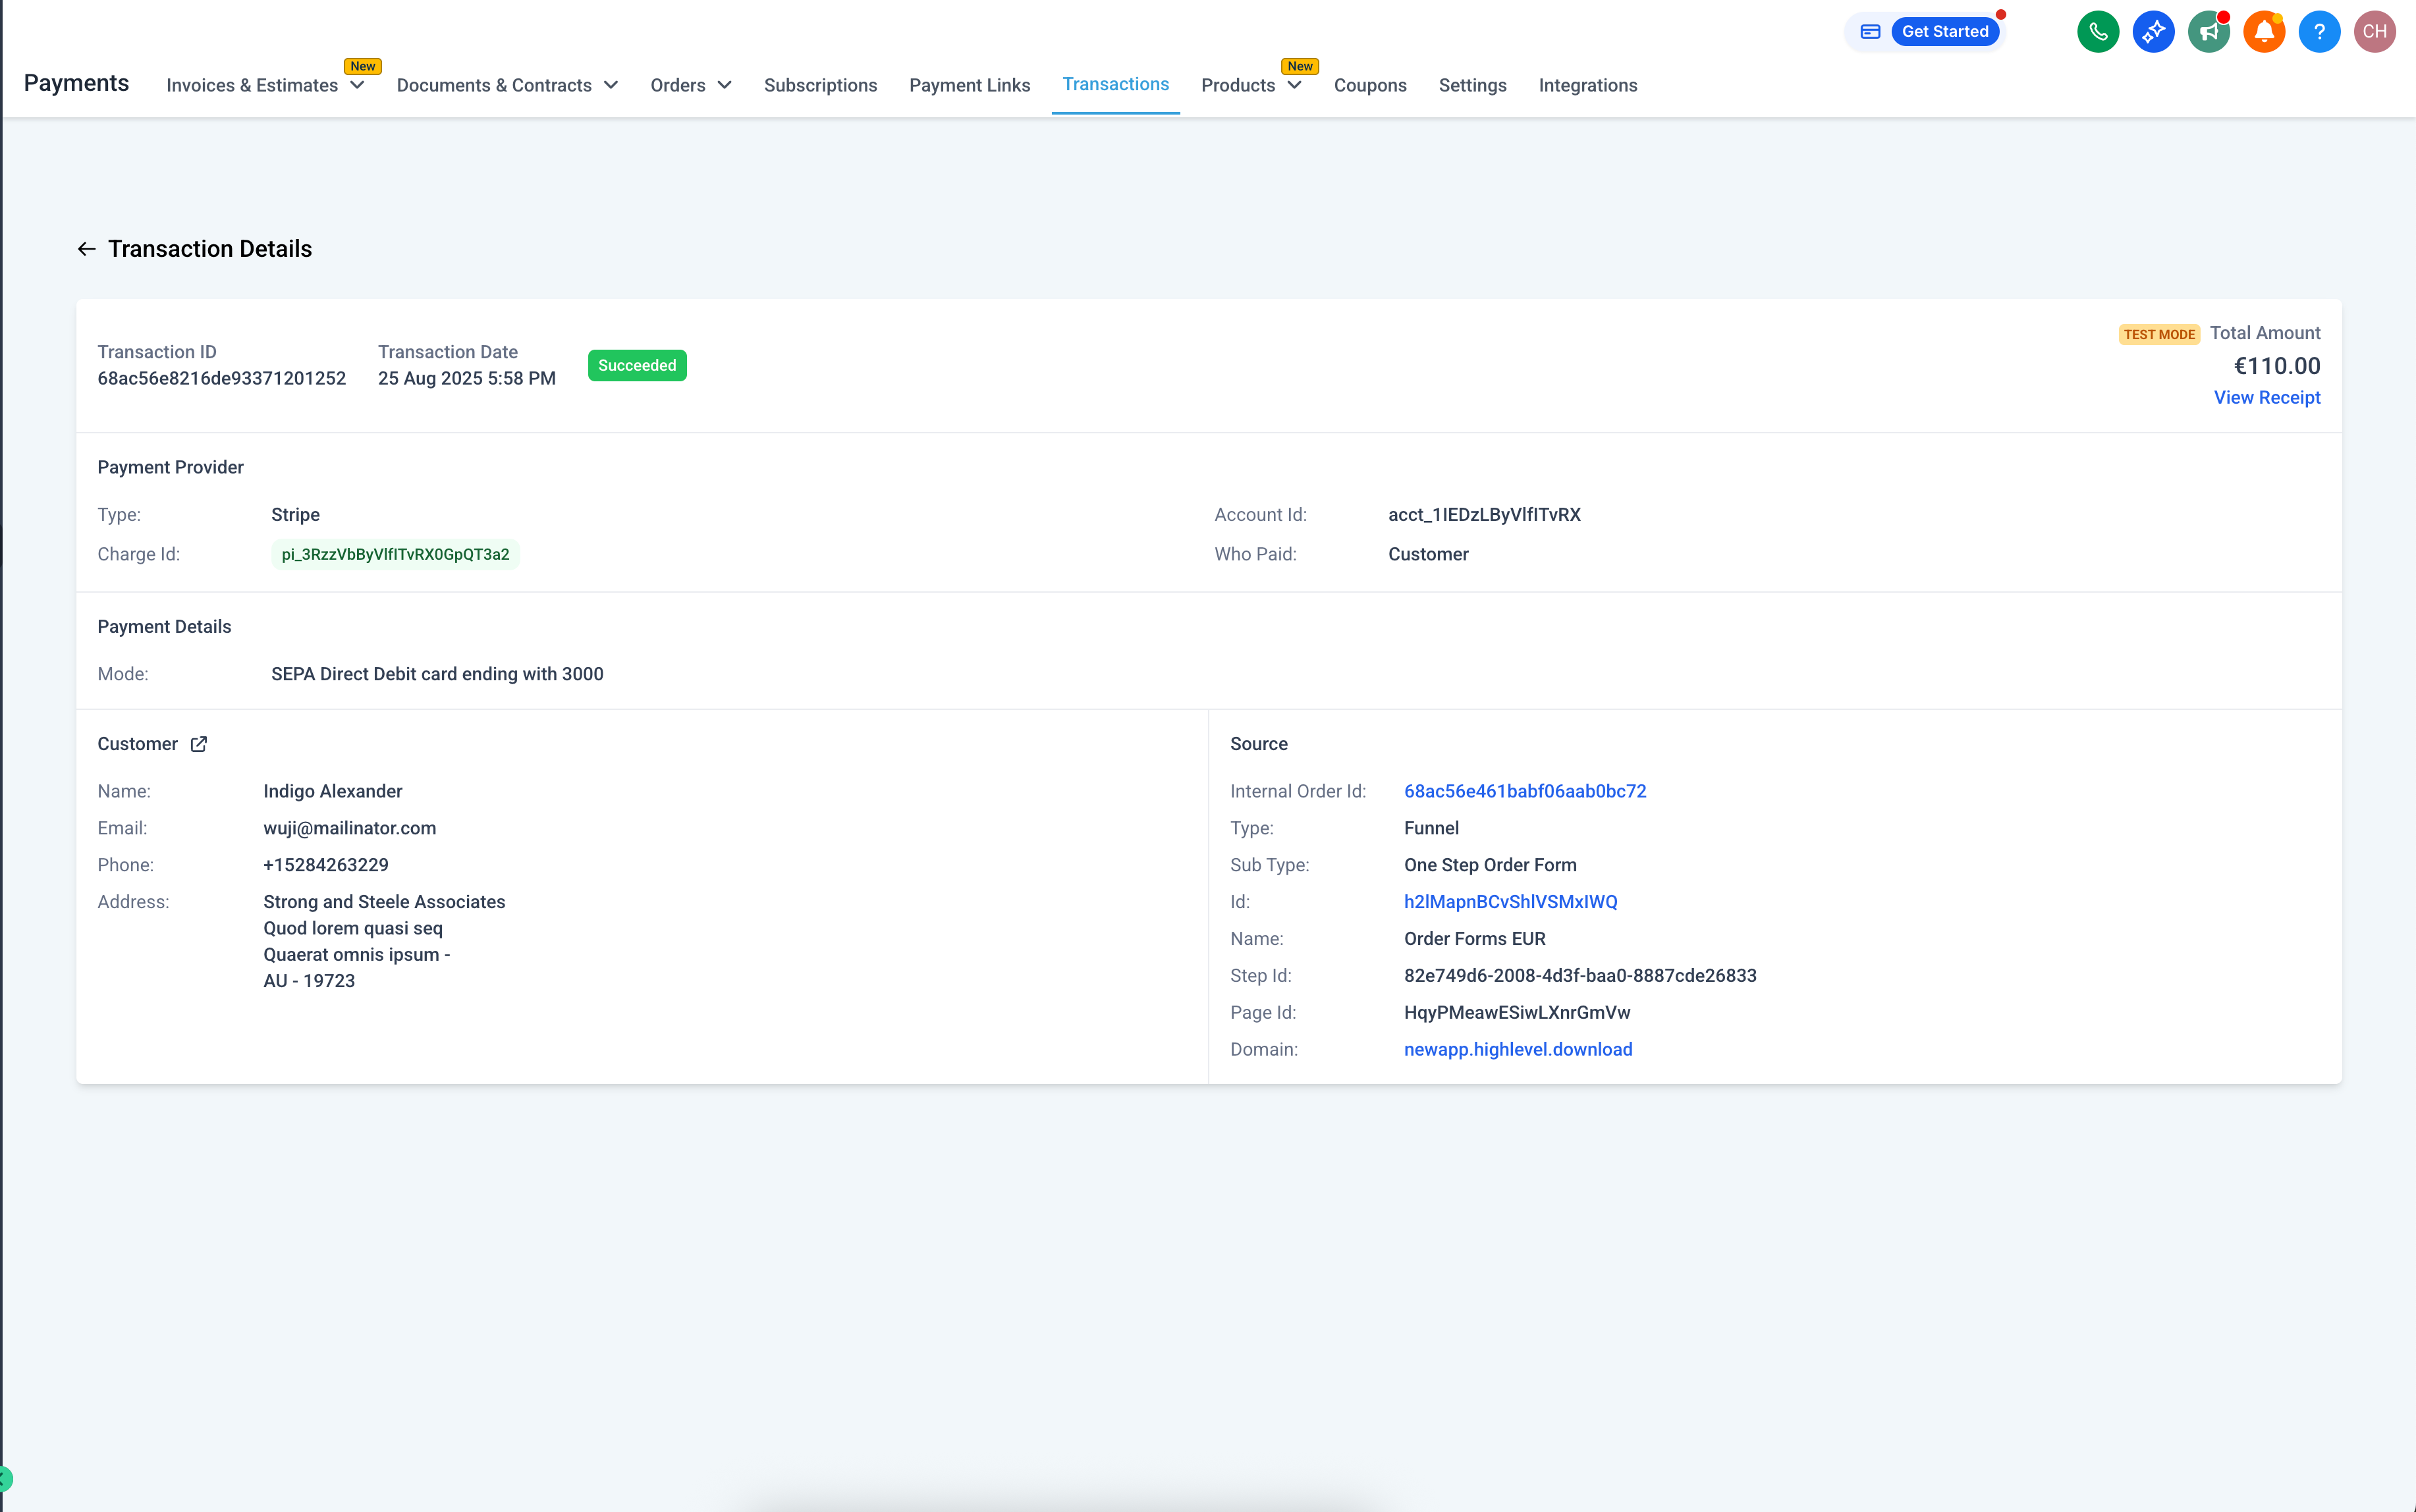The height and width of the screenshot is (1512, 2416).
Task: Open customer profile via external link icon
Action: 199,744
